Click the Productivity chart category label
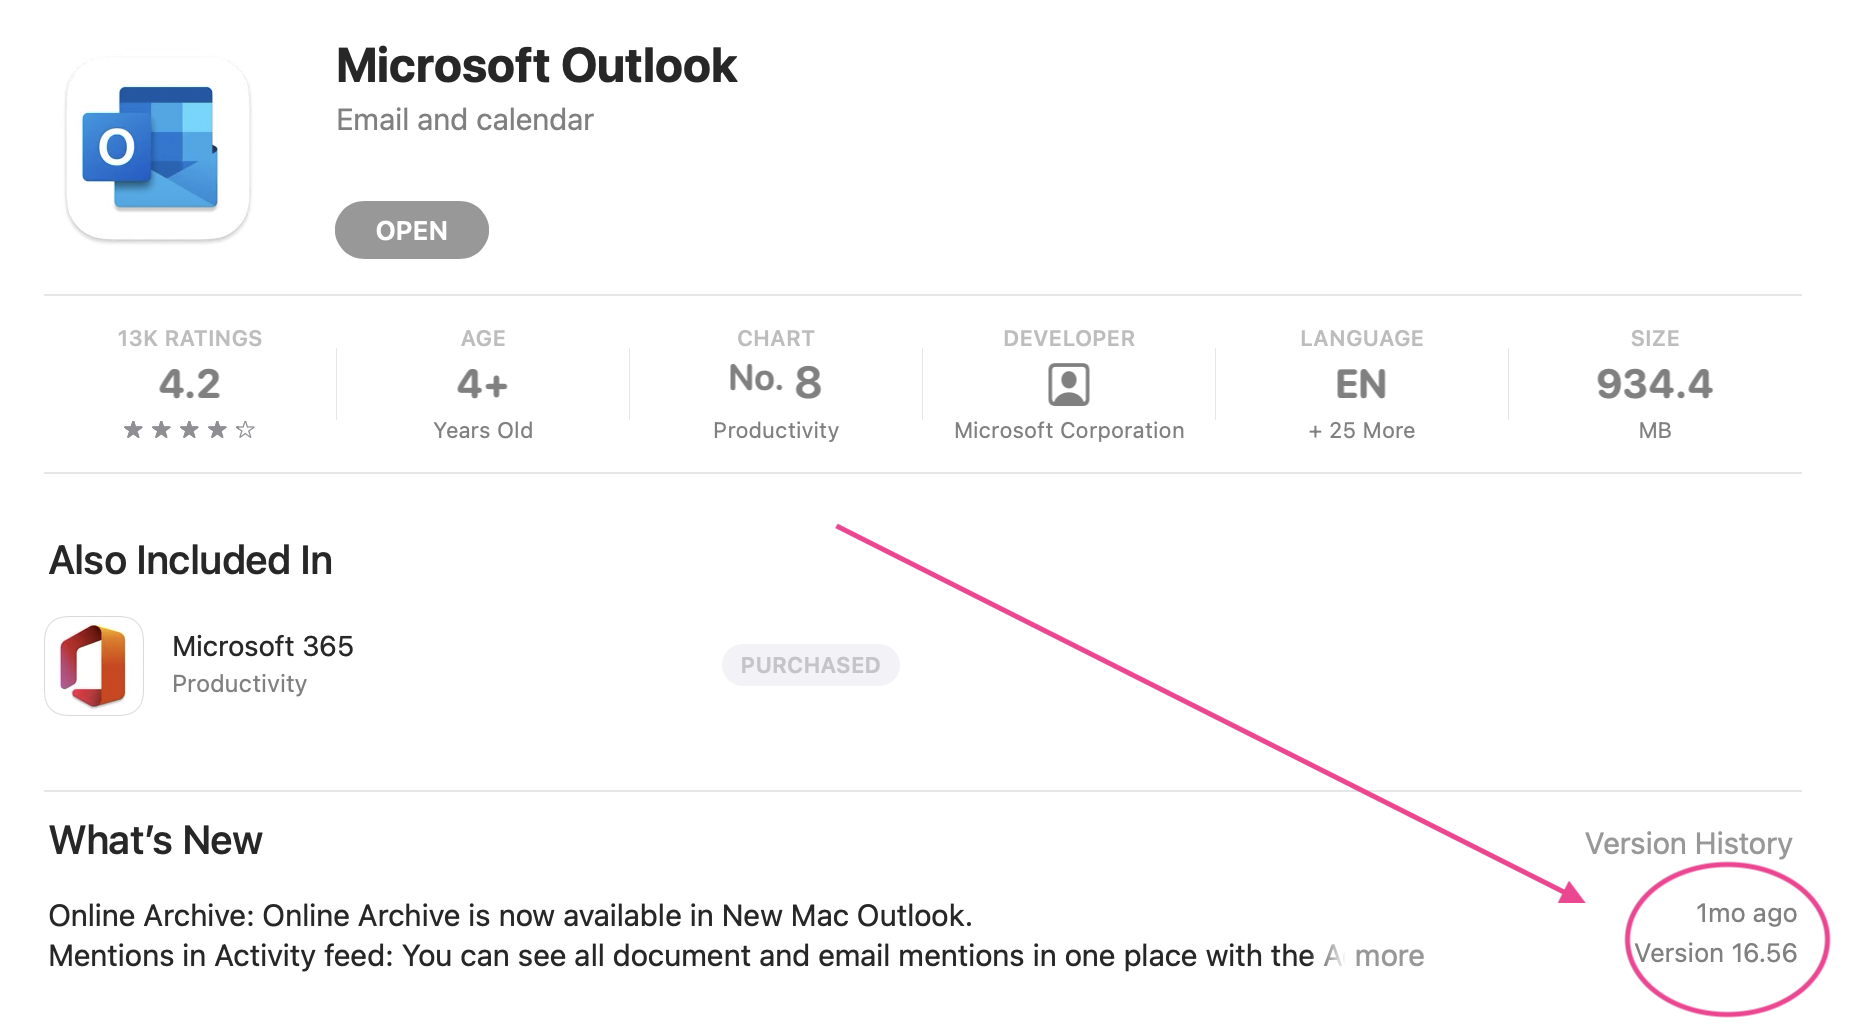This screenshot has height=1034, width=1856. pyautogui.click(x=775, y=430)
